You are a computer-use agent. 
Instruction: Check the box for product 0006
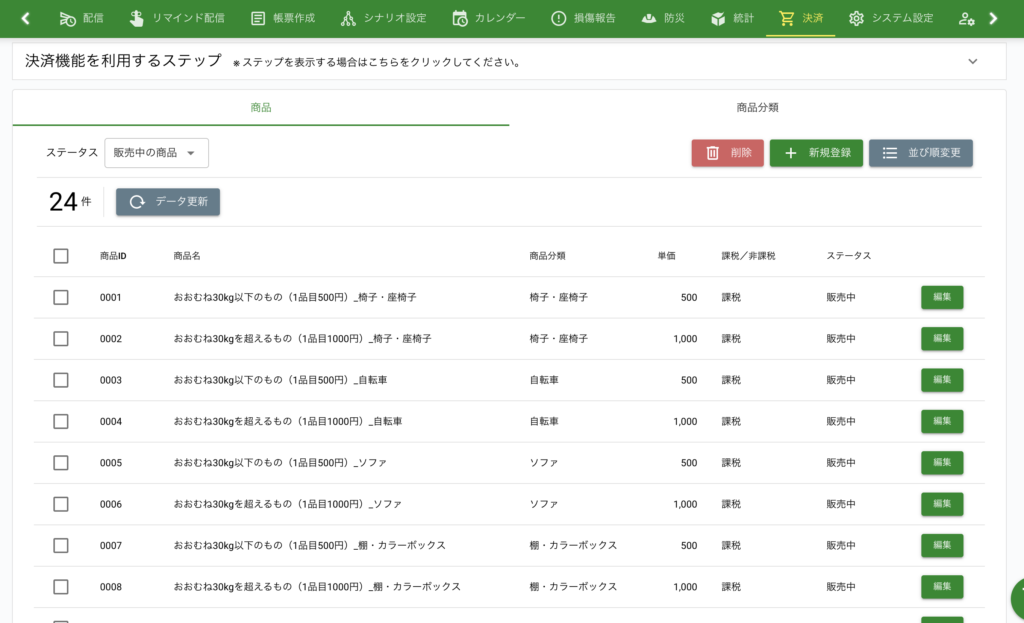coord(61,504)
